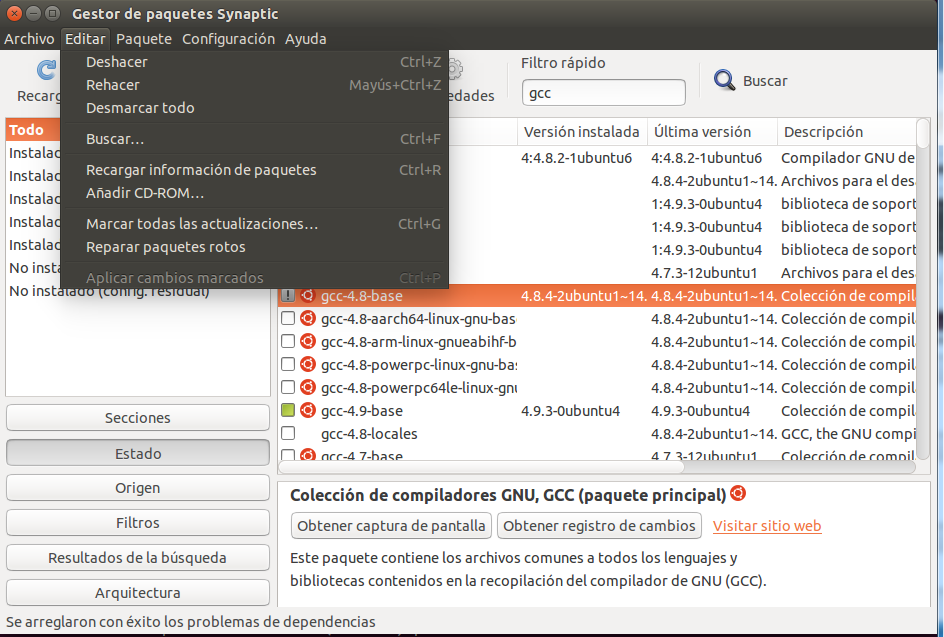Click Ubuntu icon beside gcc-4.8-arm-linux-gnueabihf-base
Viewport: 944px width, 637px height.
click(308, 341)
